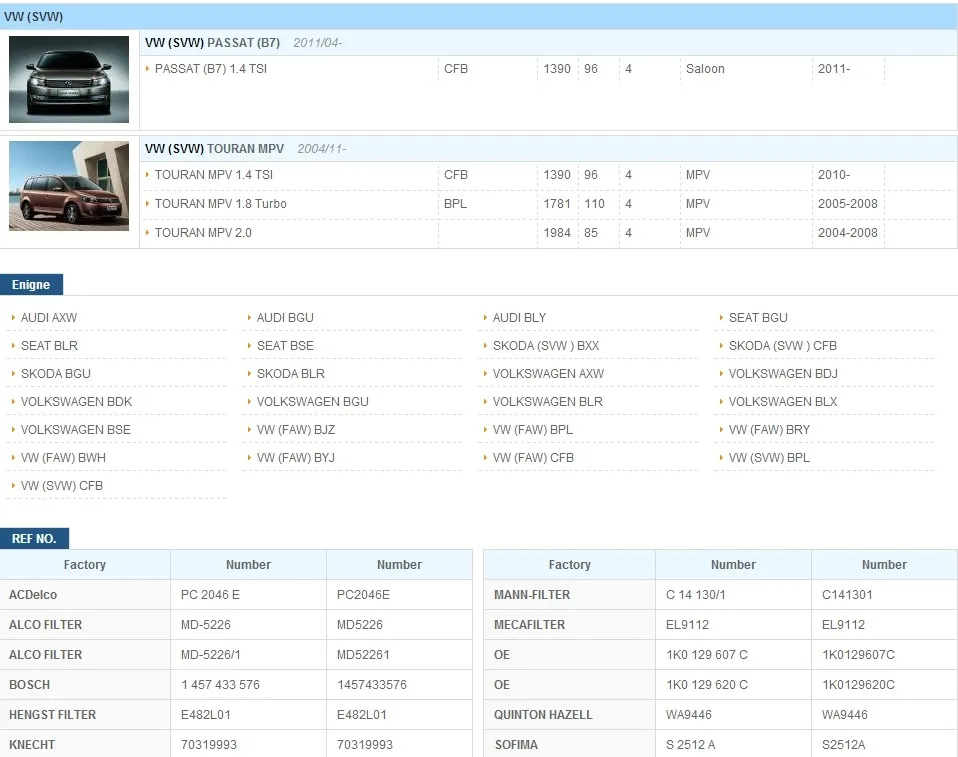Open TOURAN MPV 1.4 TSI model link
The height and width of the screenshot is (757, 958).
tap(214, 175)
